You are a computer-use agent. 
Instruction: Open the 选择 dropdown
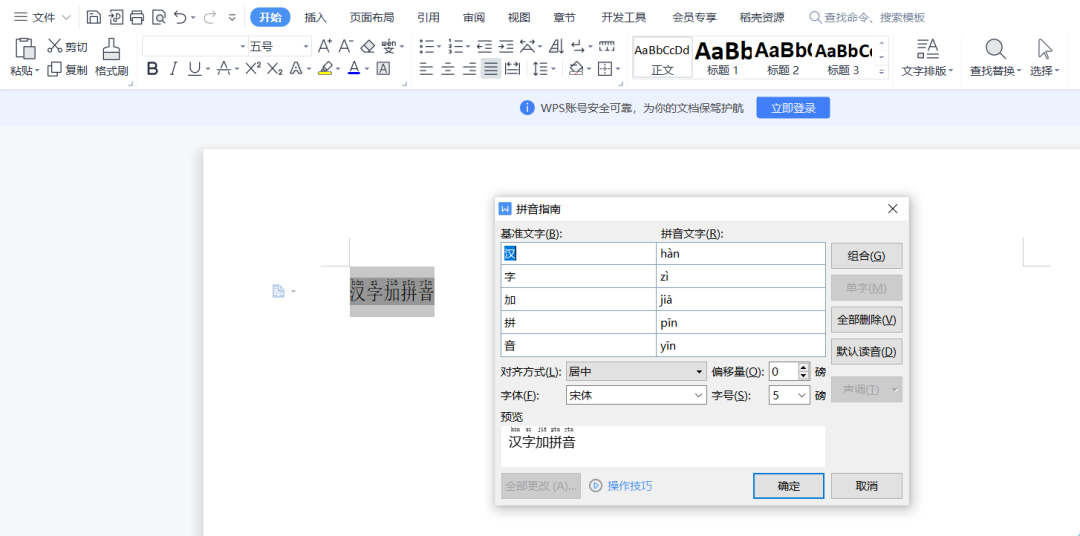click(x=1045, y=56)
